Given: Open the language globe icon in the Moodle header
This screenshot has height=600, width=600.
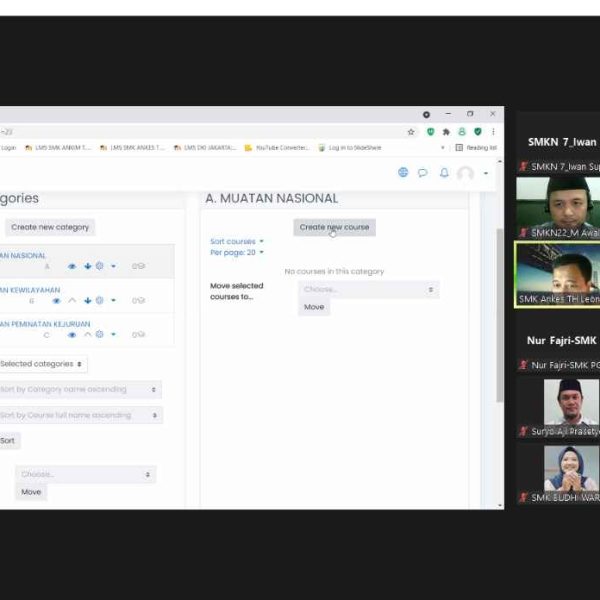Looking at the screenshot, I should [403, 173].
